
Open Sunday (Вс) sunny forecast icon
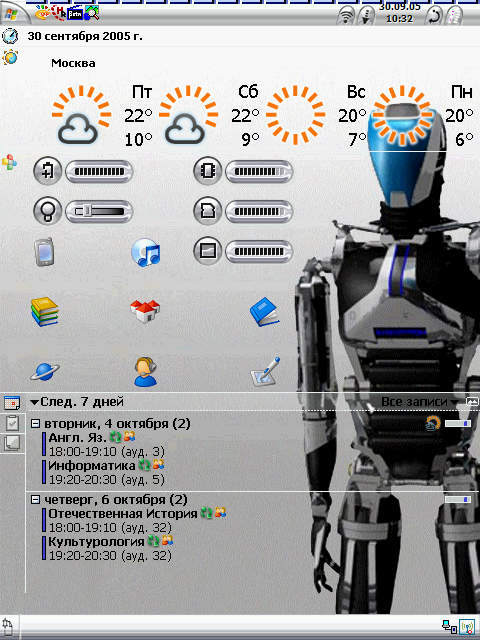[x=296, y=115]
